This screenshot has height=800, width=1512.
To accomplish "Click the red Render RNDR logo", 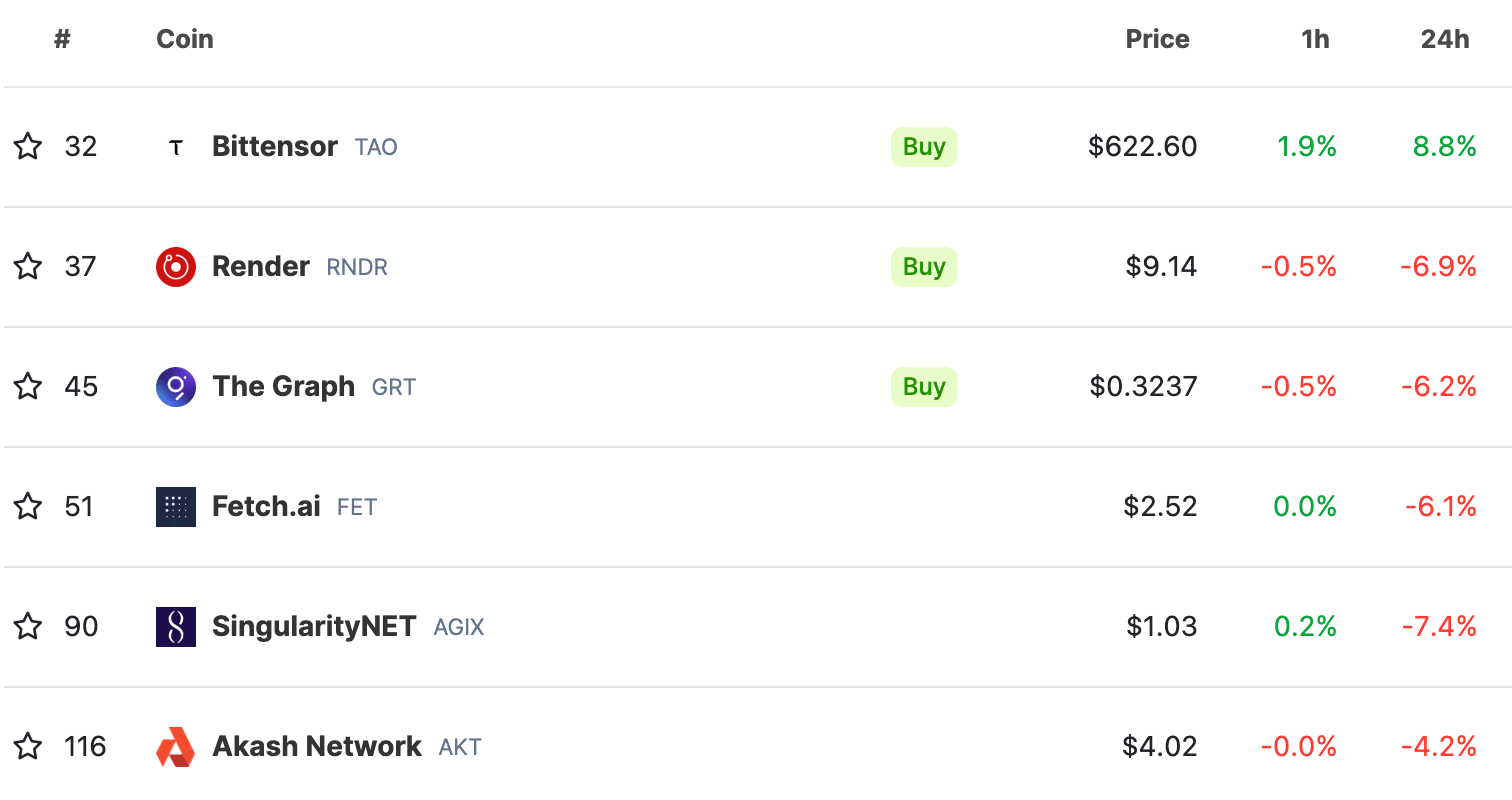I will (x=175, y=266).
